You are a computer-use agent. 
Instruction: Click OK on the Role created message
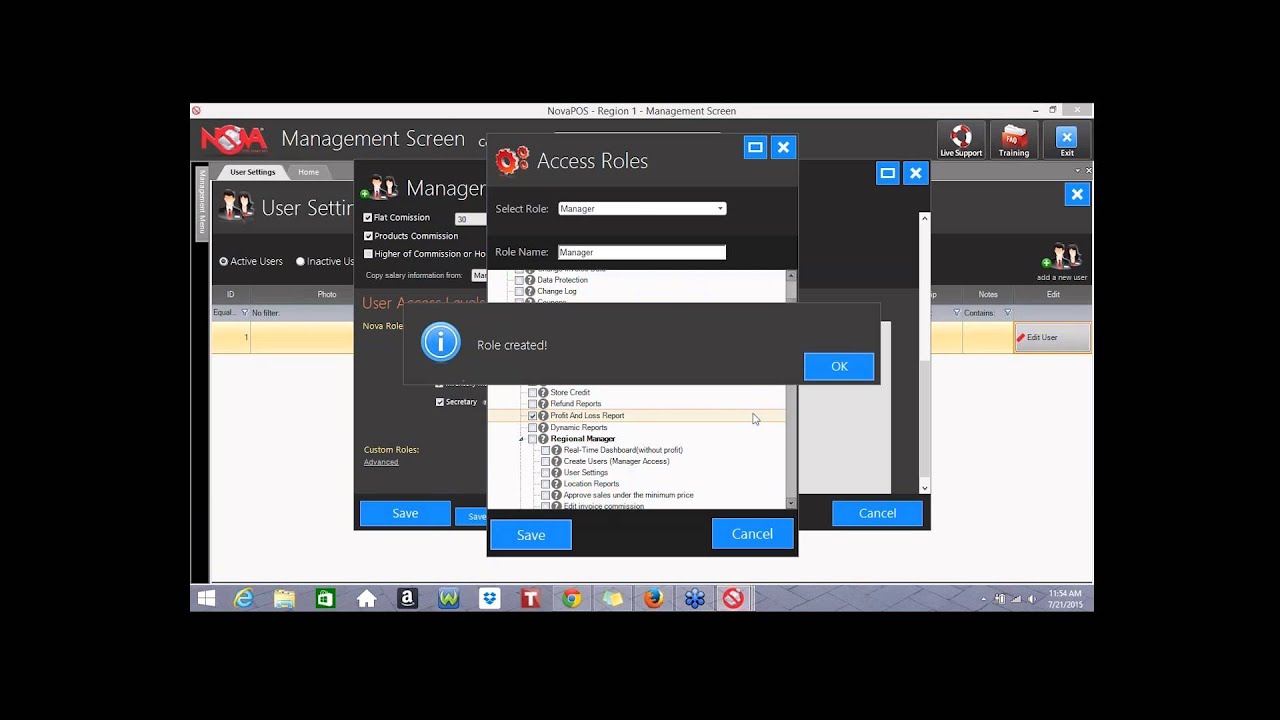point(839,366)
